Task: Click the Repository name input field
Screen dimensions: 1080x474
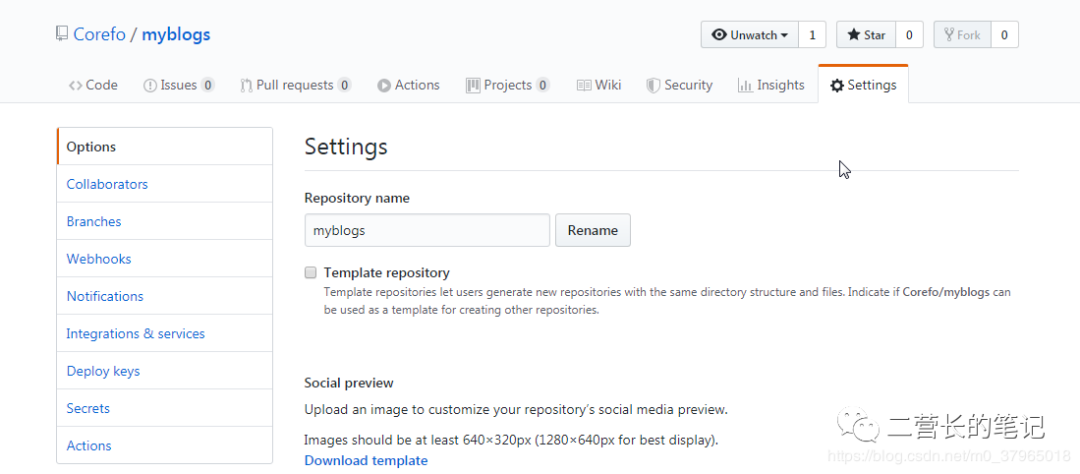Action: (x=427, y=230)
